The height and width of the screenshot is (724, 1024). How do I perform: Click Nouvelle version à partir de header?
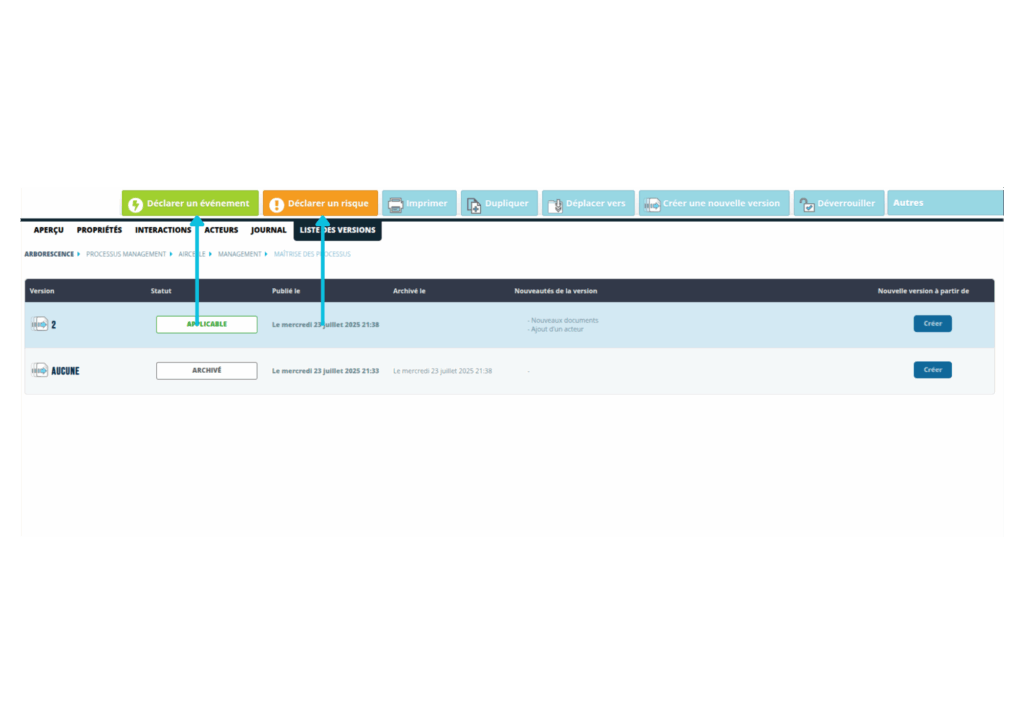pos(923,291)
